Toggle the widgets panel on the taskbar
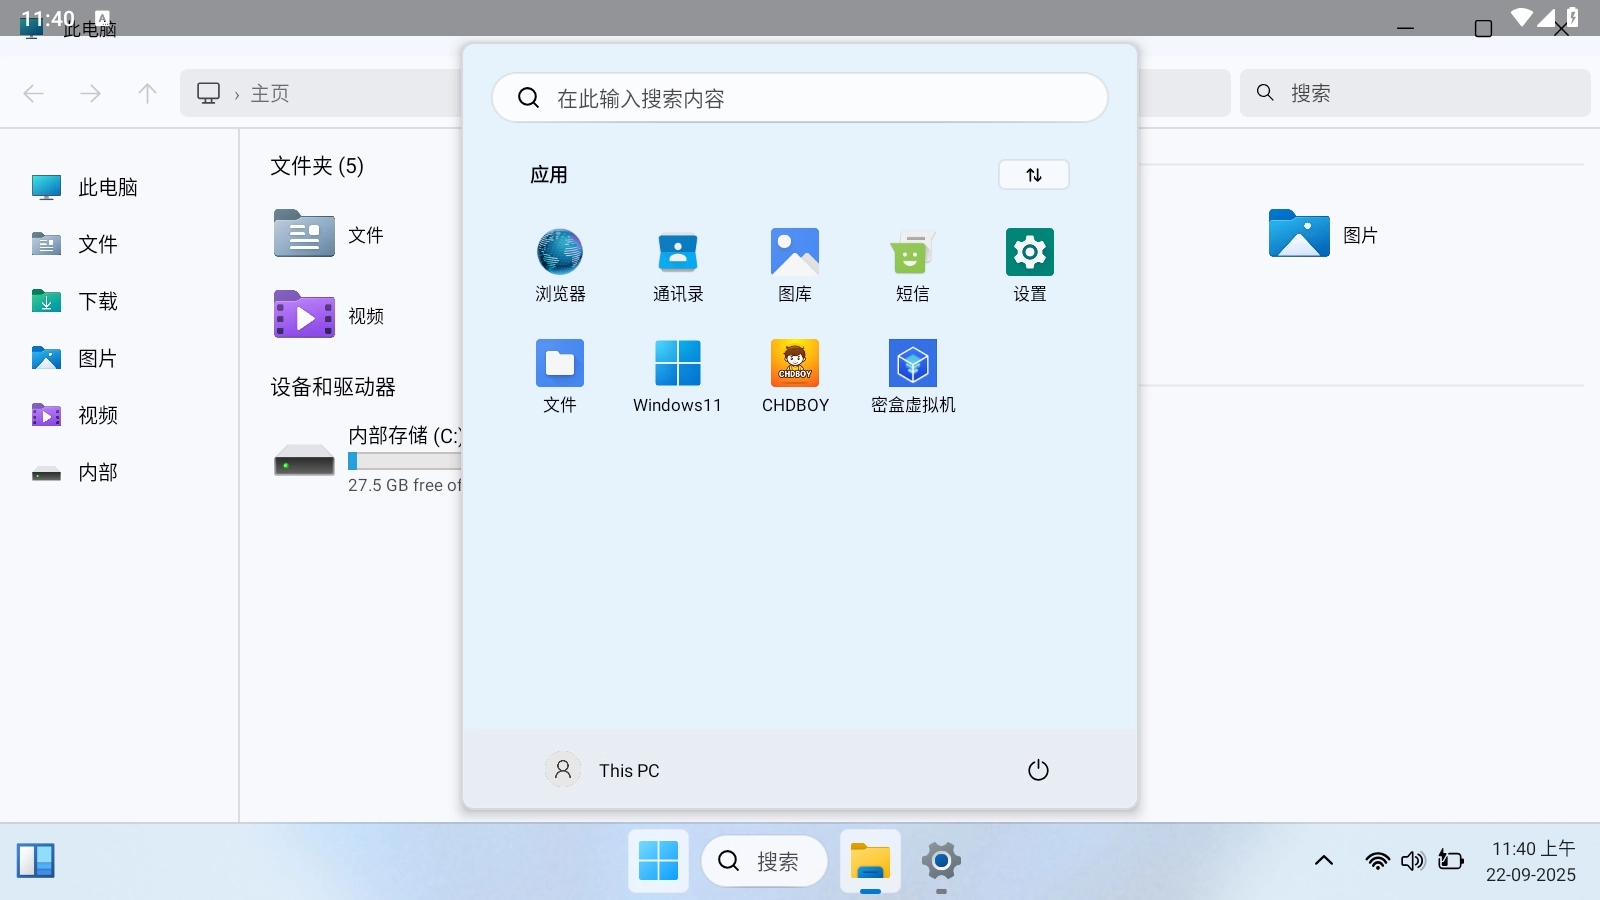The width and height of the screenshot is (1600, 900). click(35, 861)
